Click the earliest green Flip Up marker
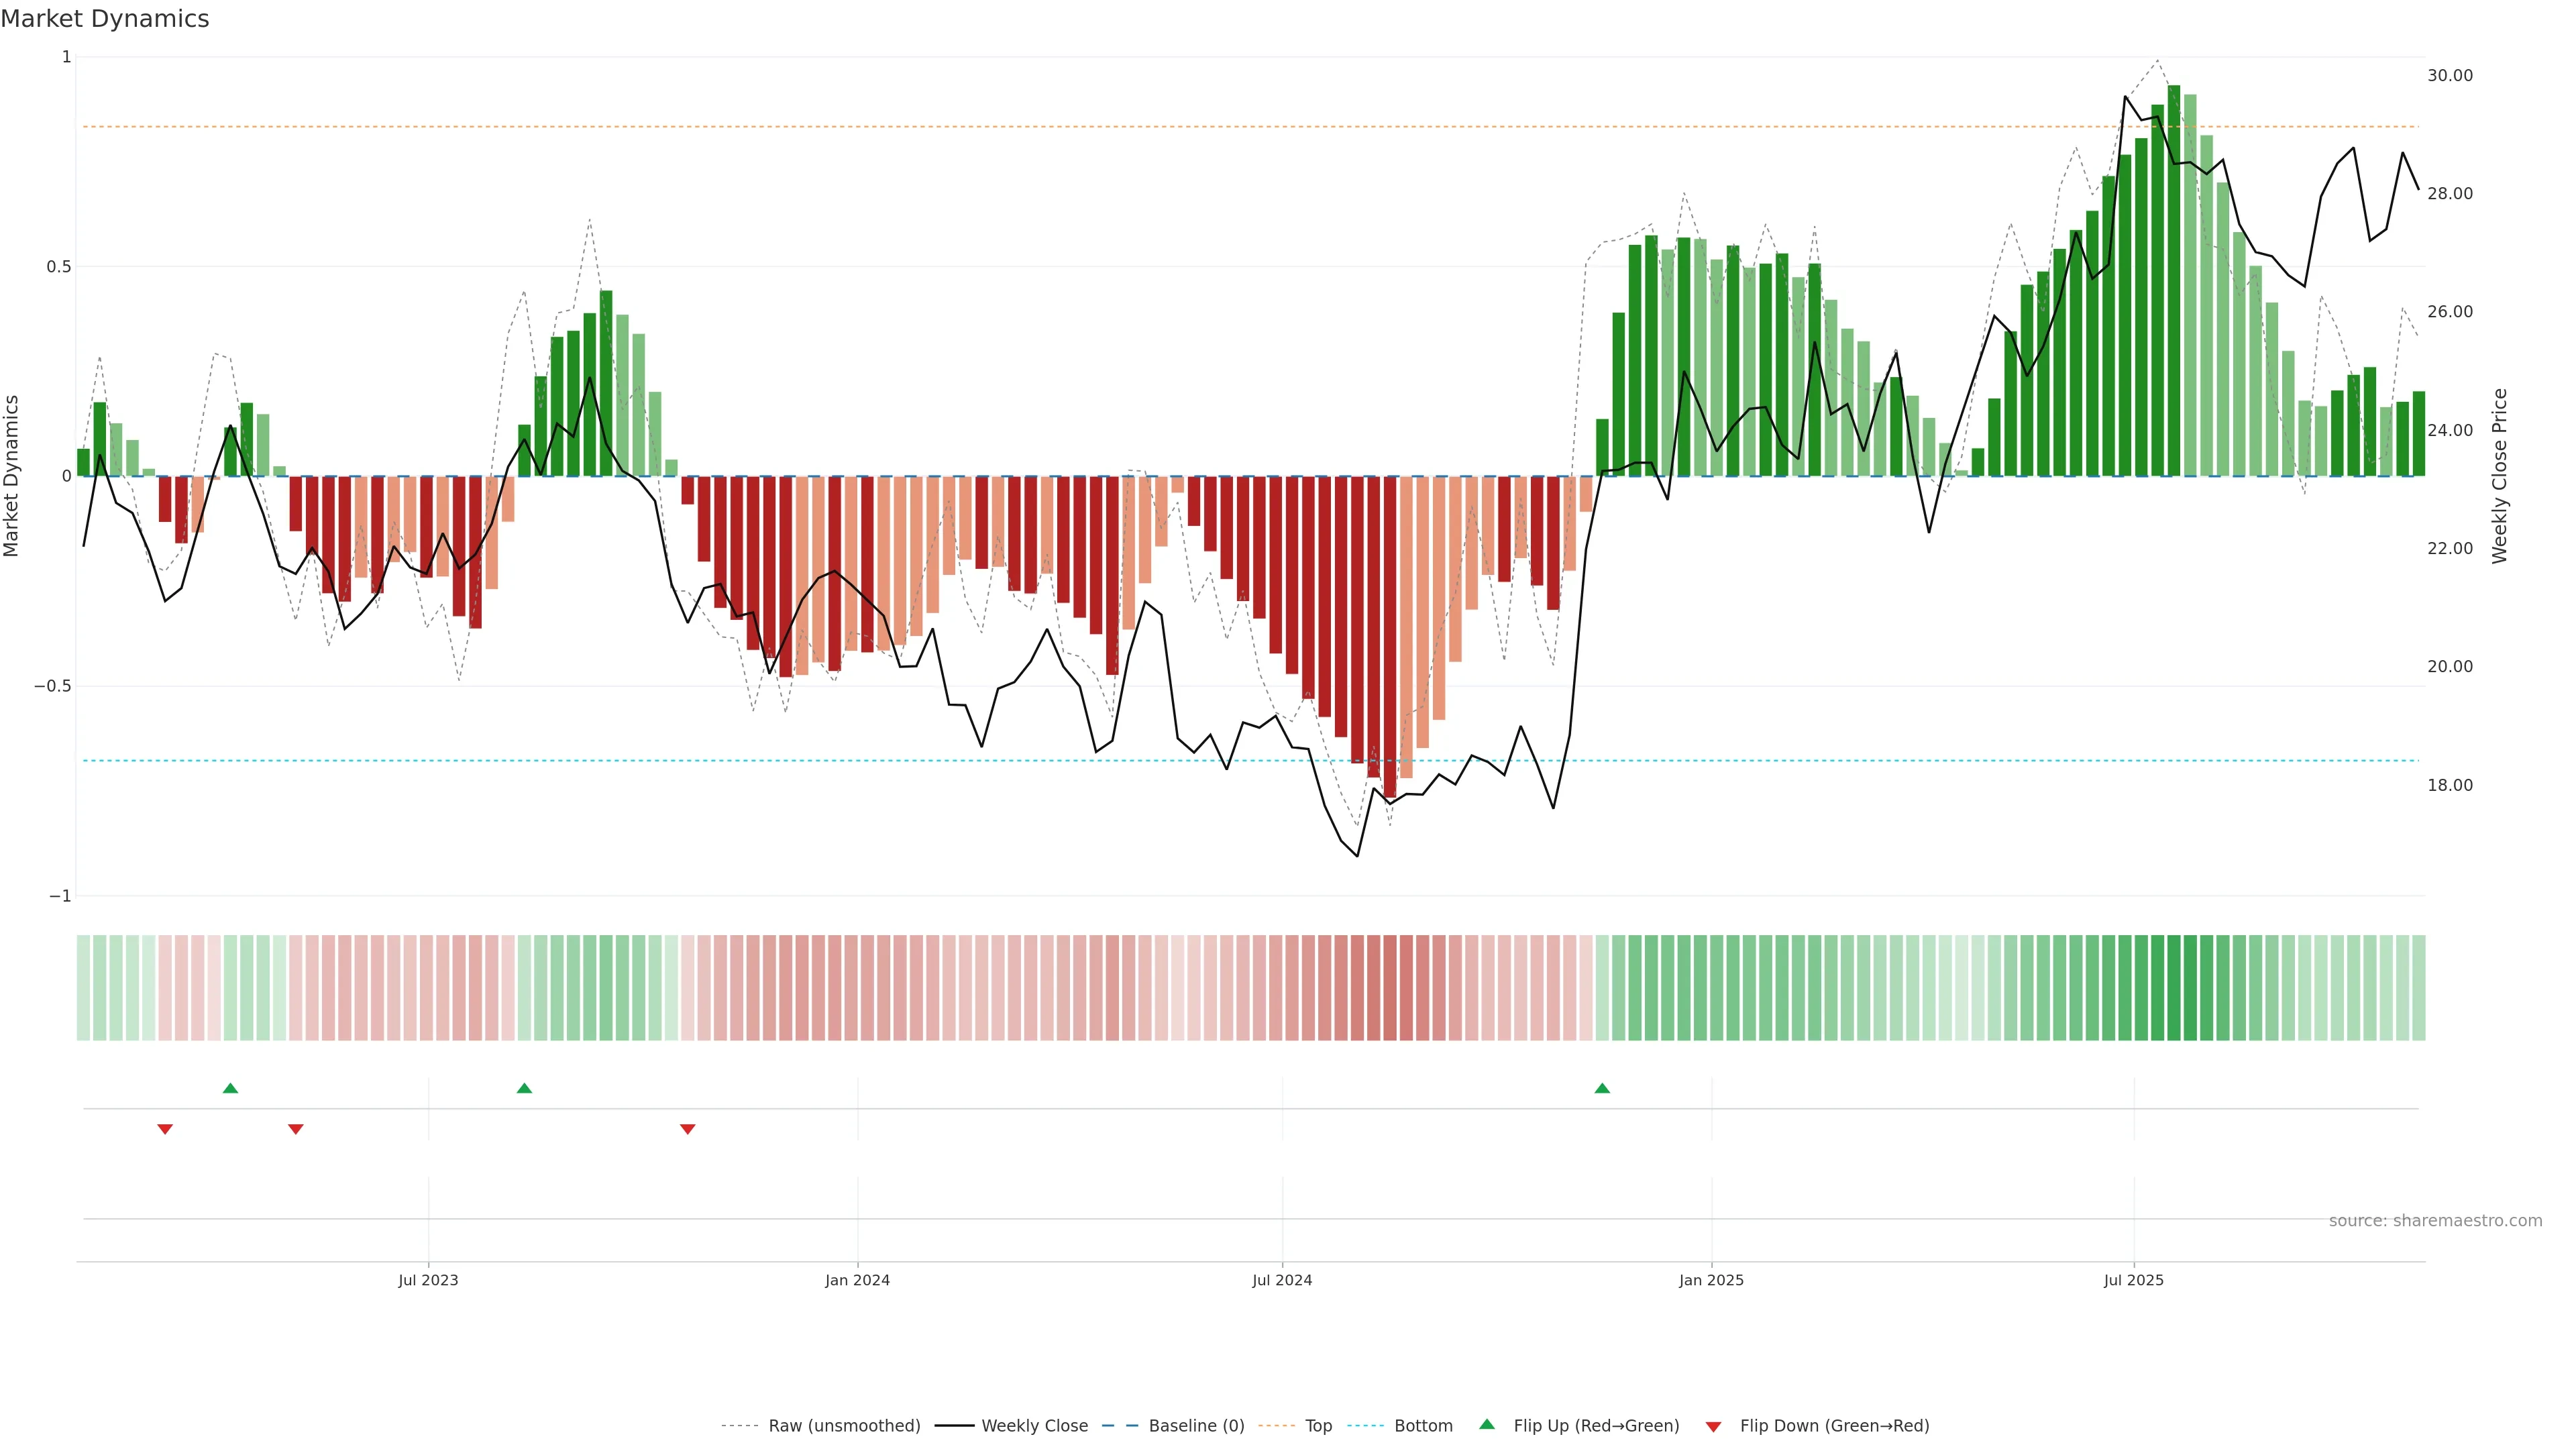The image size is (2576, 1449). 230,1088
